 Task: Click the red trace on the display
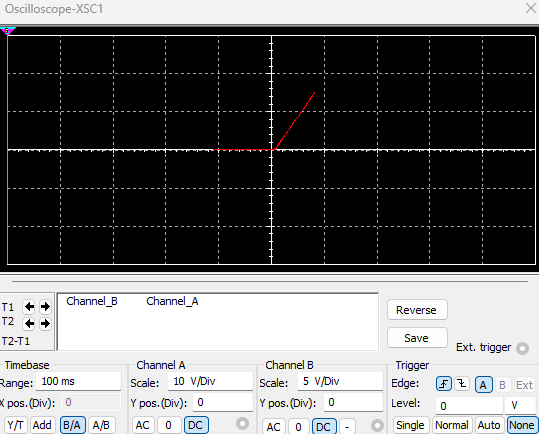295,120
